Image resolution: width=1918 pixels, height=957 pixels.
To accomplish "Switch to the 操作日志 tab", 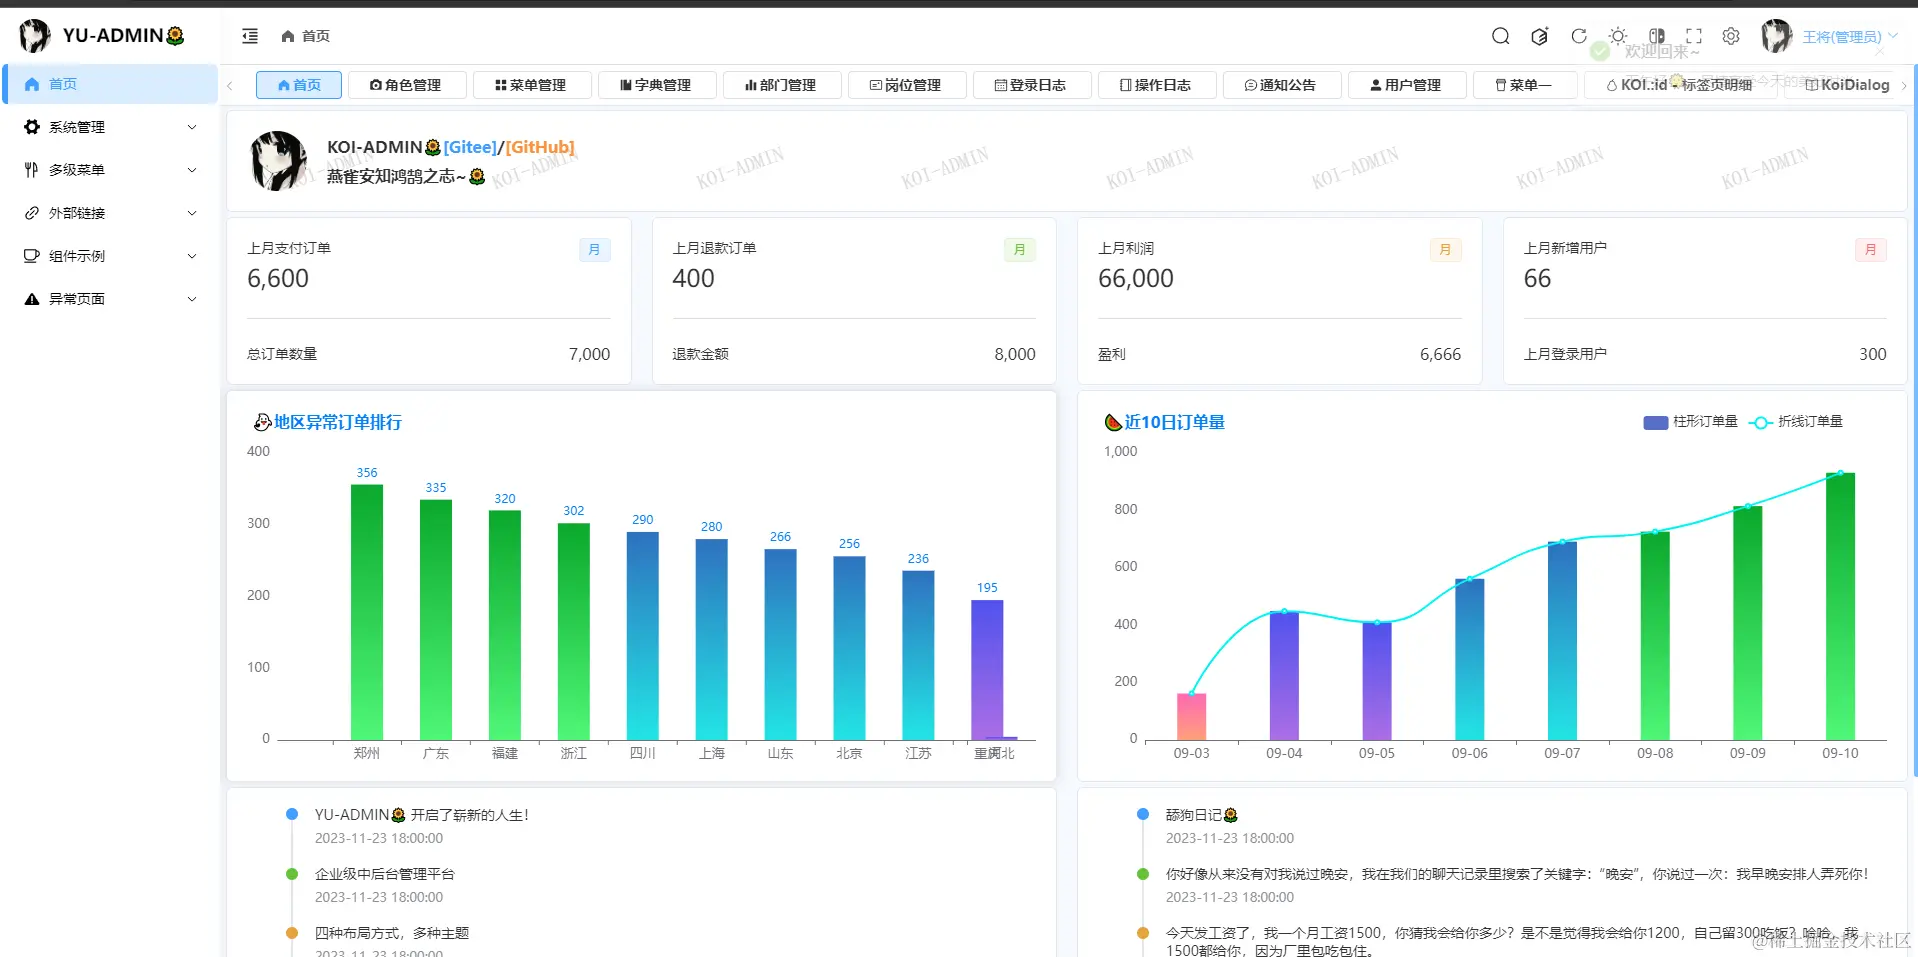I will coord(1157,85).
